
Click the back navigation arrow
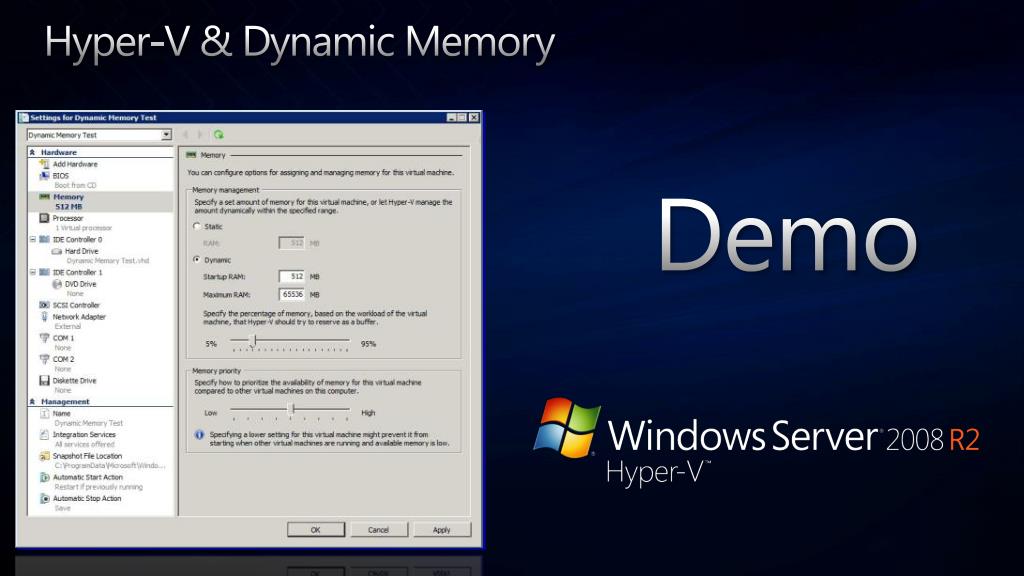pyautogui.click(x=185, y=135)
